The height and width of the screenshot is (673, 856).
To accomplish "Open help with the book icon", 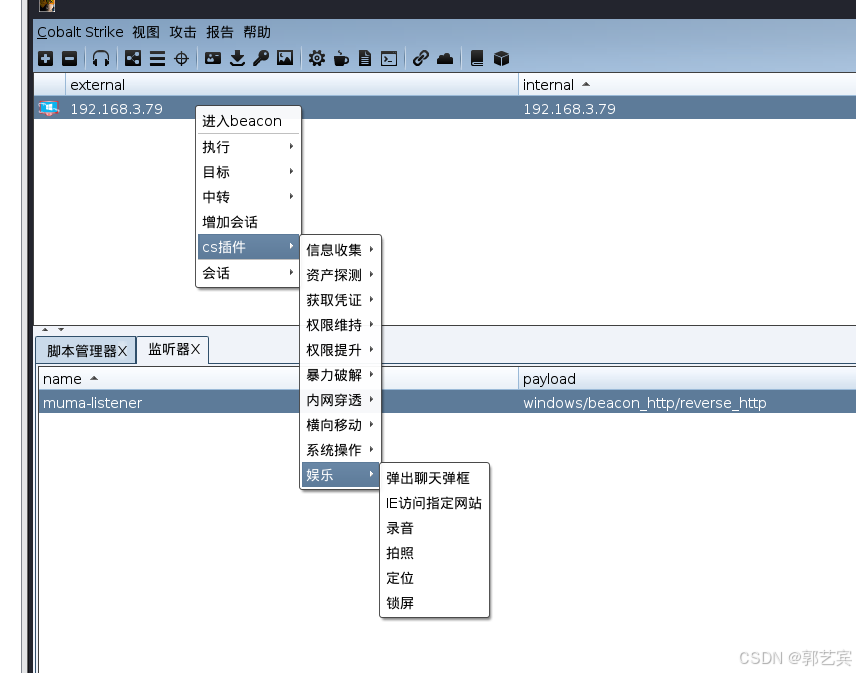I will pyautogui.click(x=477, y=58).
